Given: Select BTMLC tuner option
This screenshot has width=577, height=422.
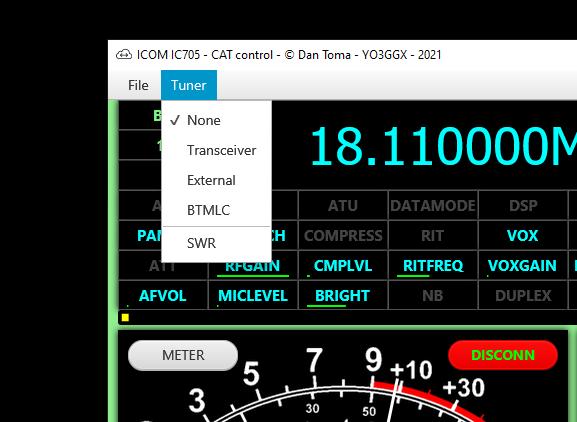Looking at the screenshot, I should (x=216, y=210).
